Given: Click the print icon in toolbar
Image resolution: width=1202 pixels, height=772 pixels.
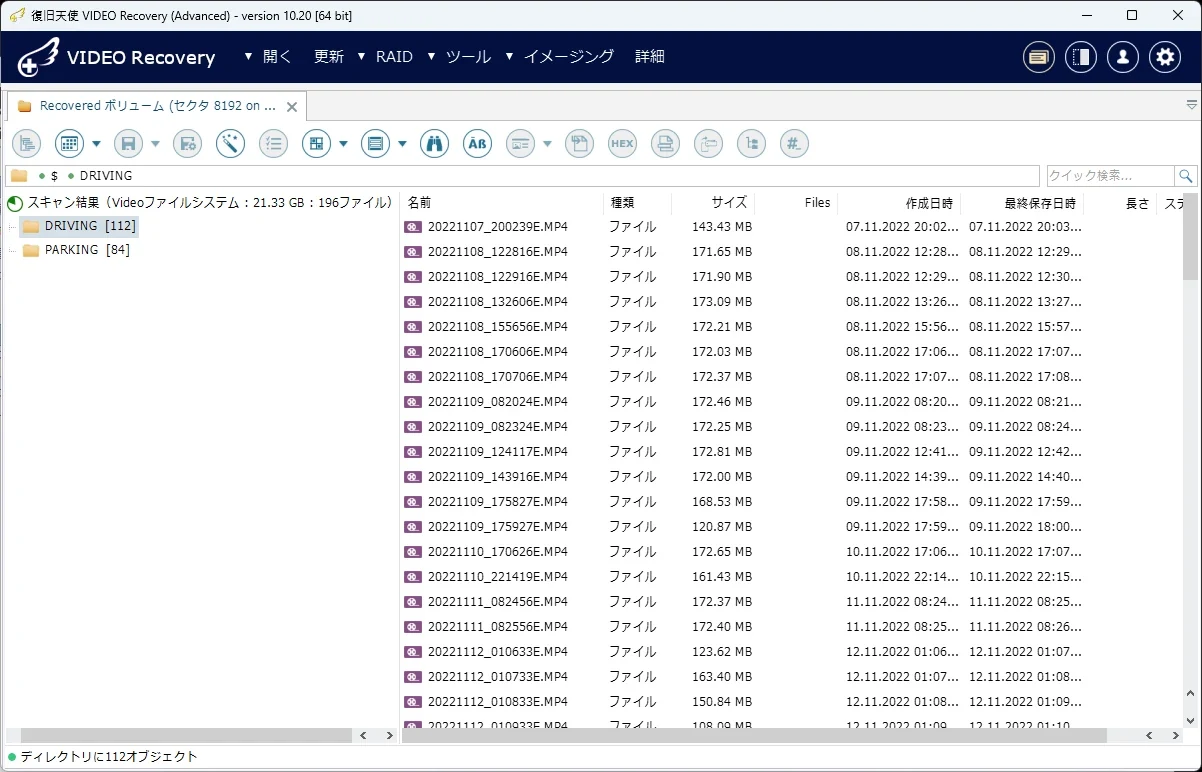Looking at the screenshot, I should 665,144.
